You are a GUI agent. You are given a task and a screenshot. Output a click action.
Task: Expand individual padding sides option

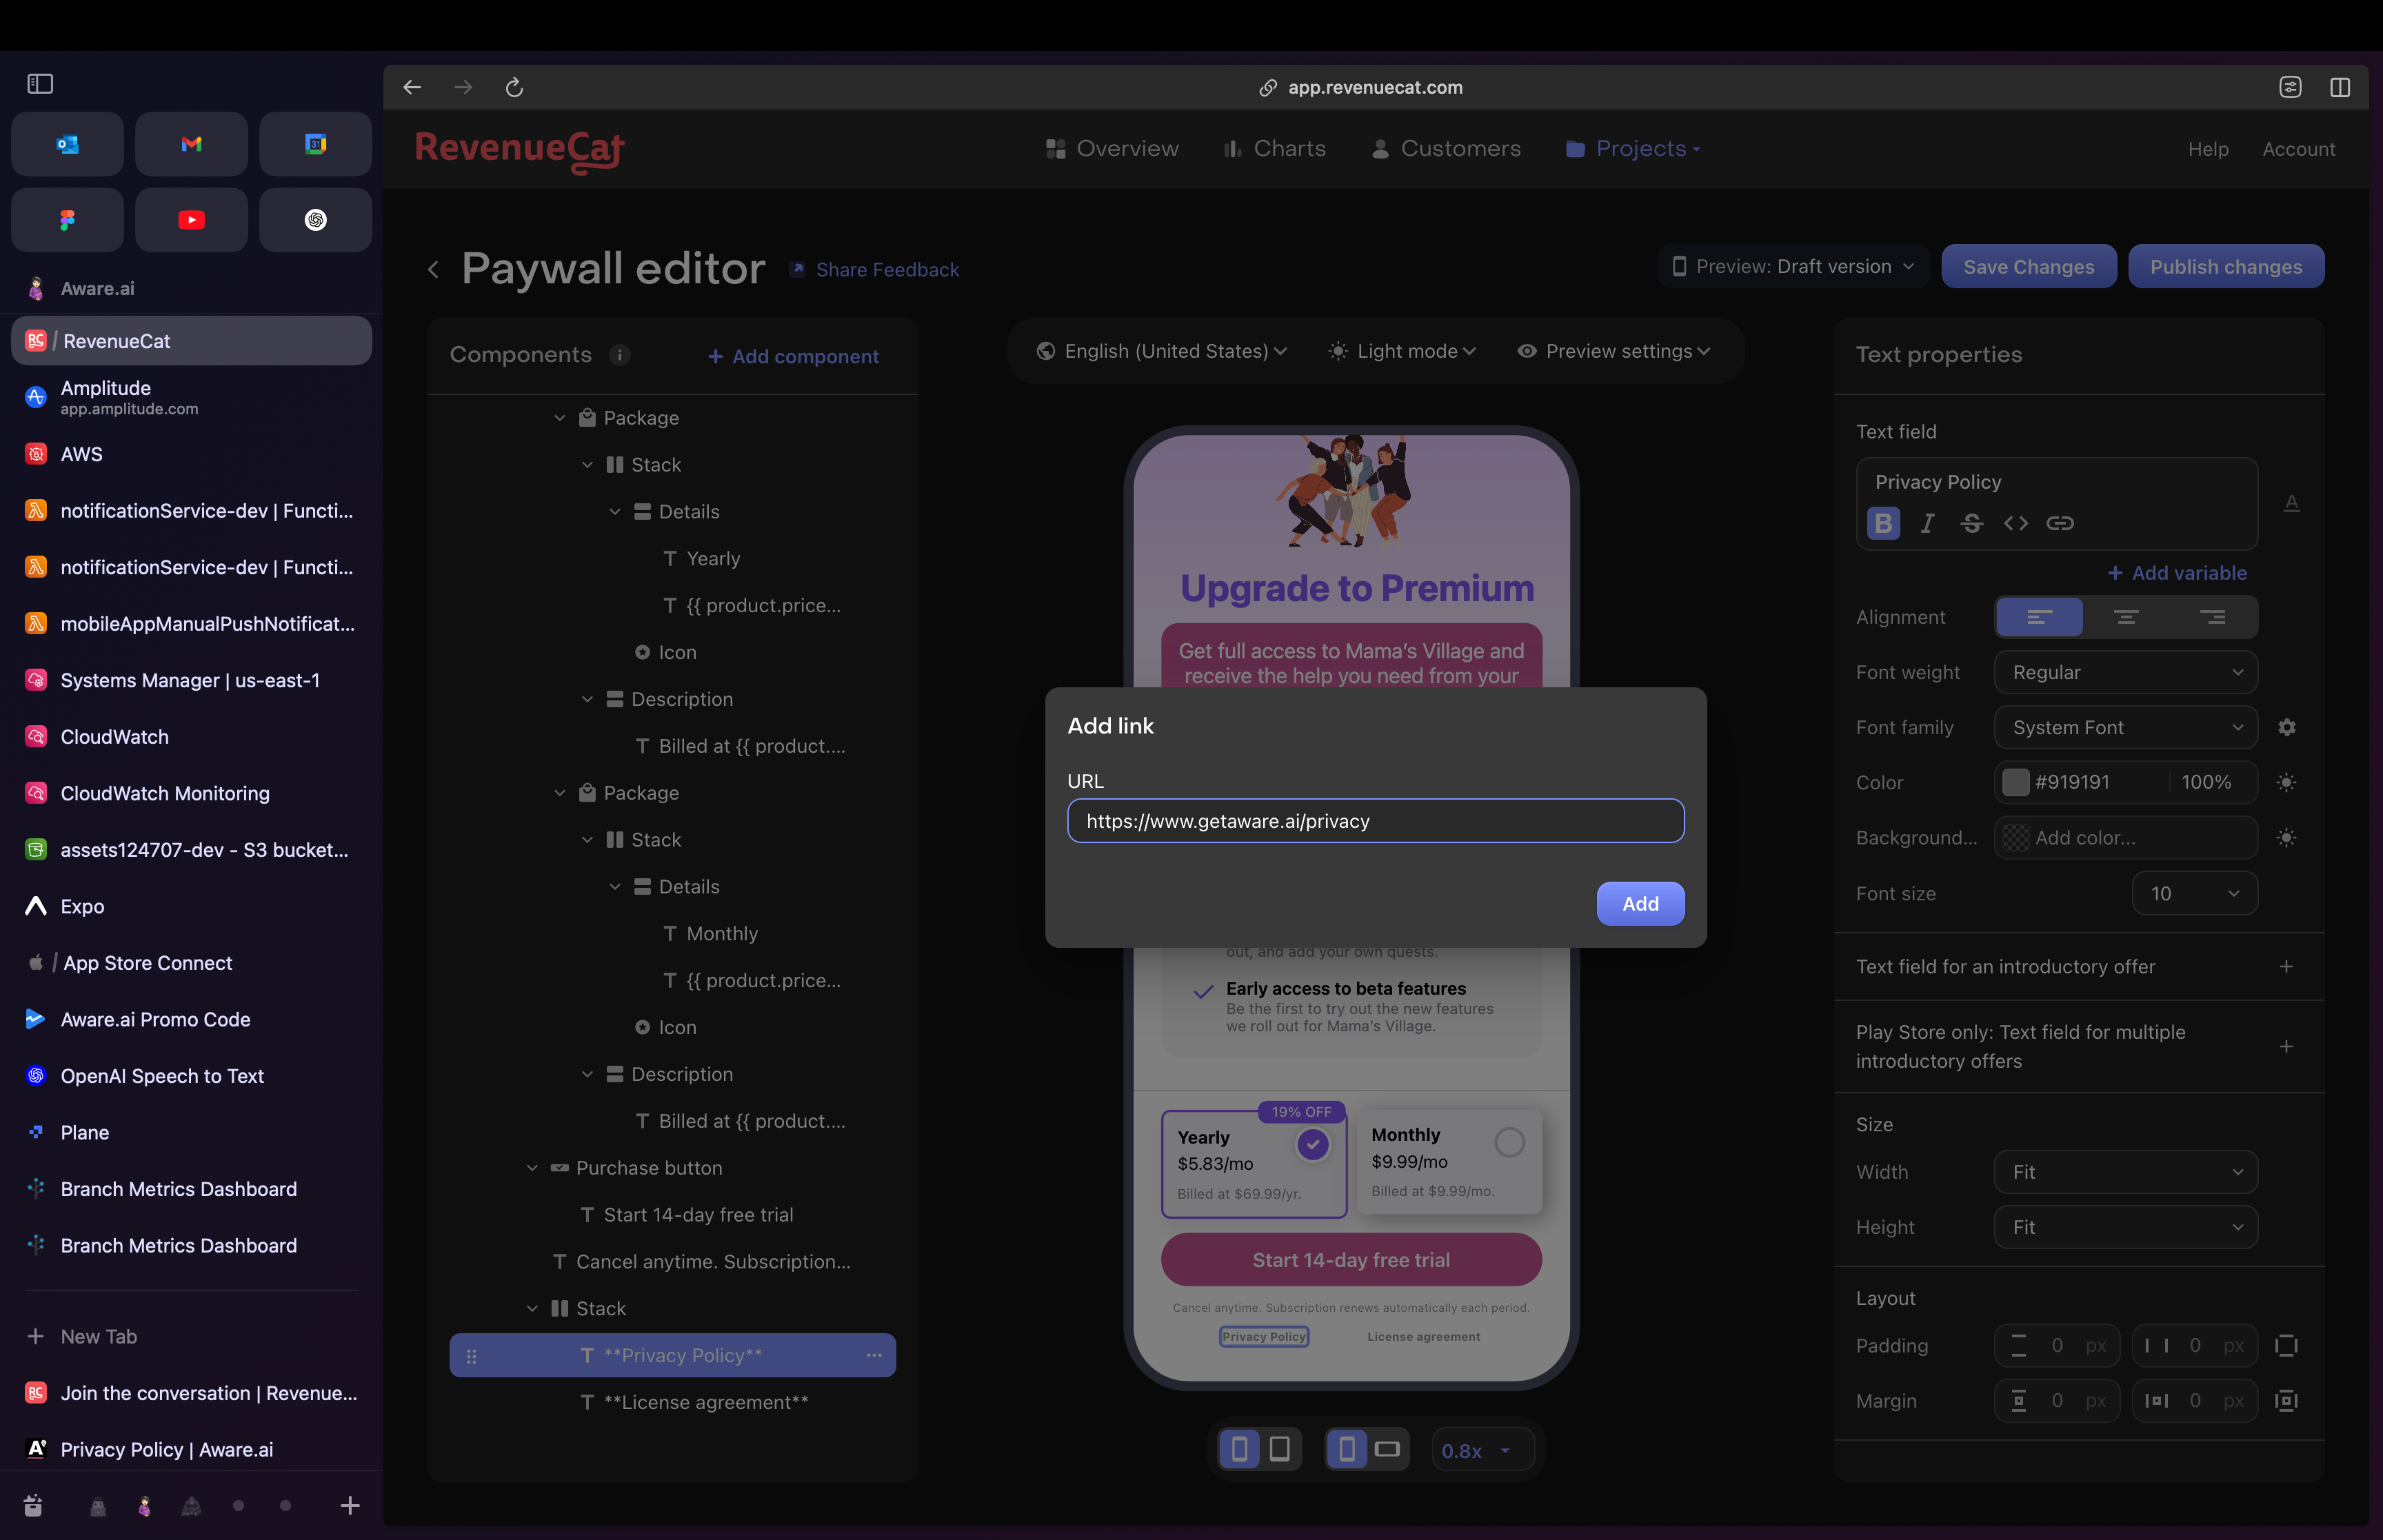pos(2286,1345)
